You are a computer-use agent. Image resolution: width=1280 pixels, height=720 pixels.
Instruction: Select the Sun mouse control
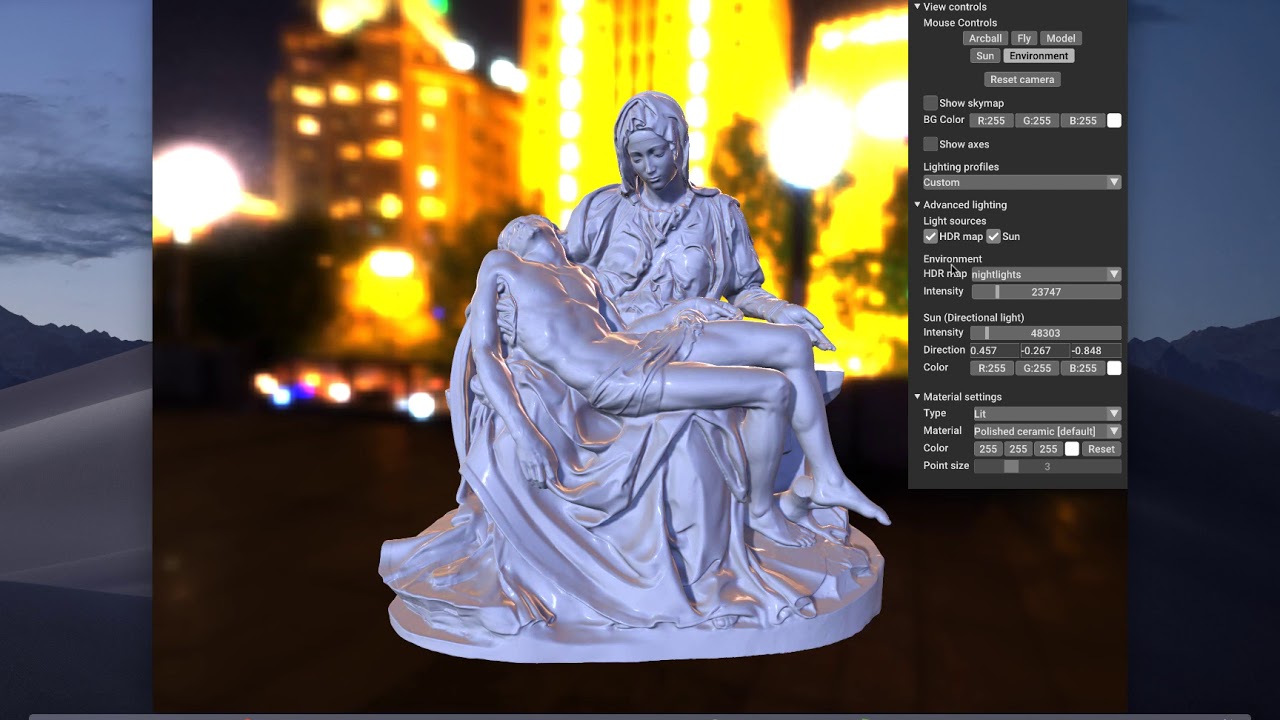click(985, 56)
